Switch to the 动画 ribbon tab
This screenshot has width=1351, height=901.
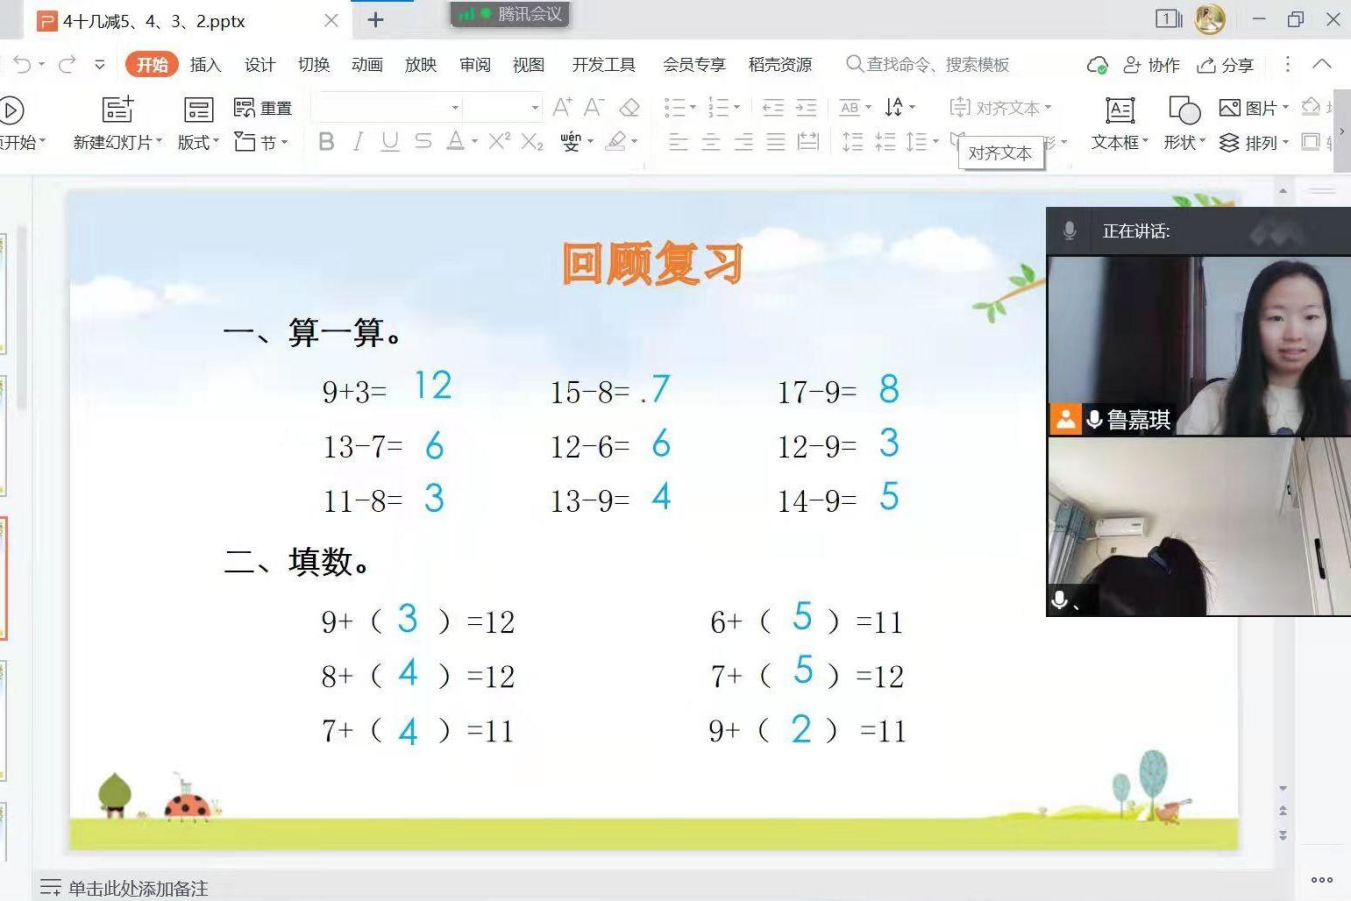[x=367, y=65]
